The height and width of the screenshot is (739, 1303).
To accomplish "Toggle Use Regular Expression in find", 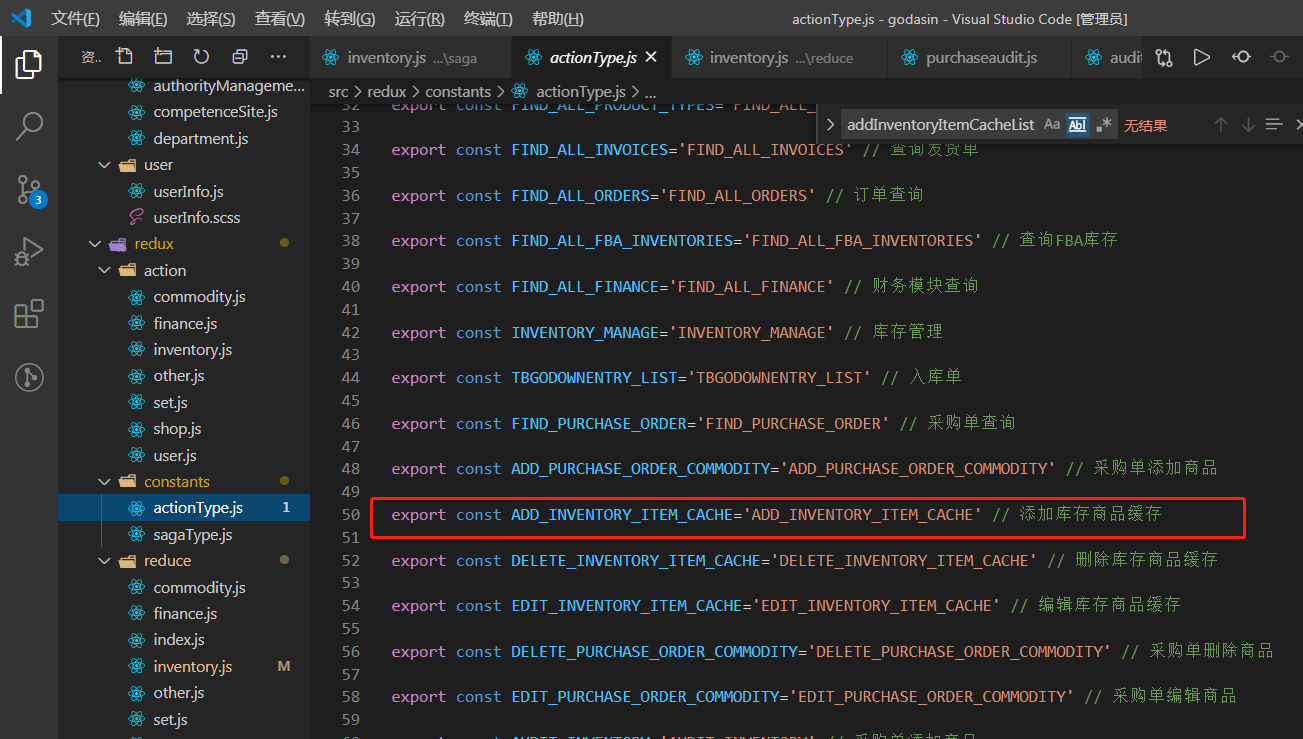I will tap(1103, 125).
